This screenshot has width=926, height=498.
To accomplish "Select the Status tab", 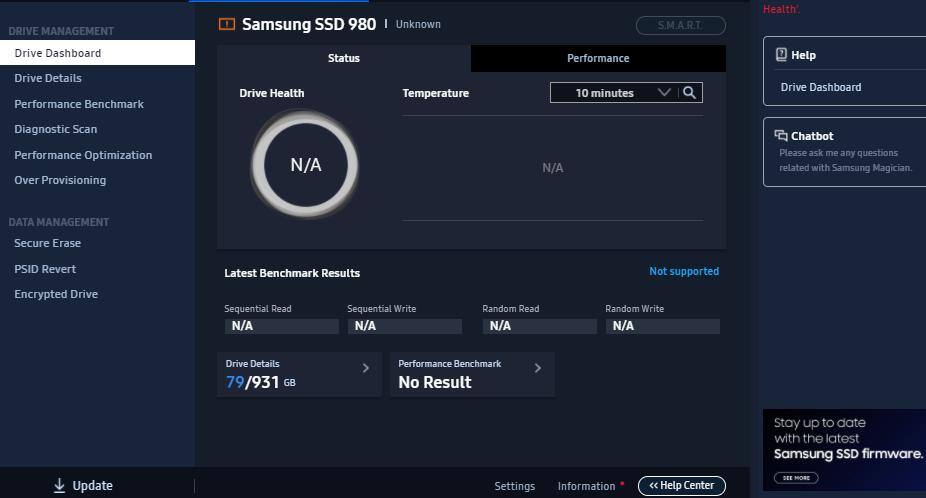I will 343,58.
